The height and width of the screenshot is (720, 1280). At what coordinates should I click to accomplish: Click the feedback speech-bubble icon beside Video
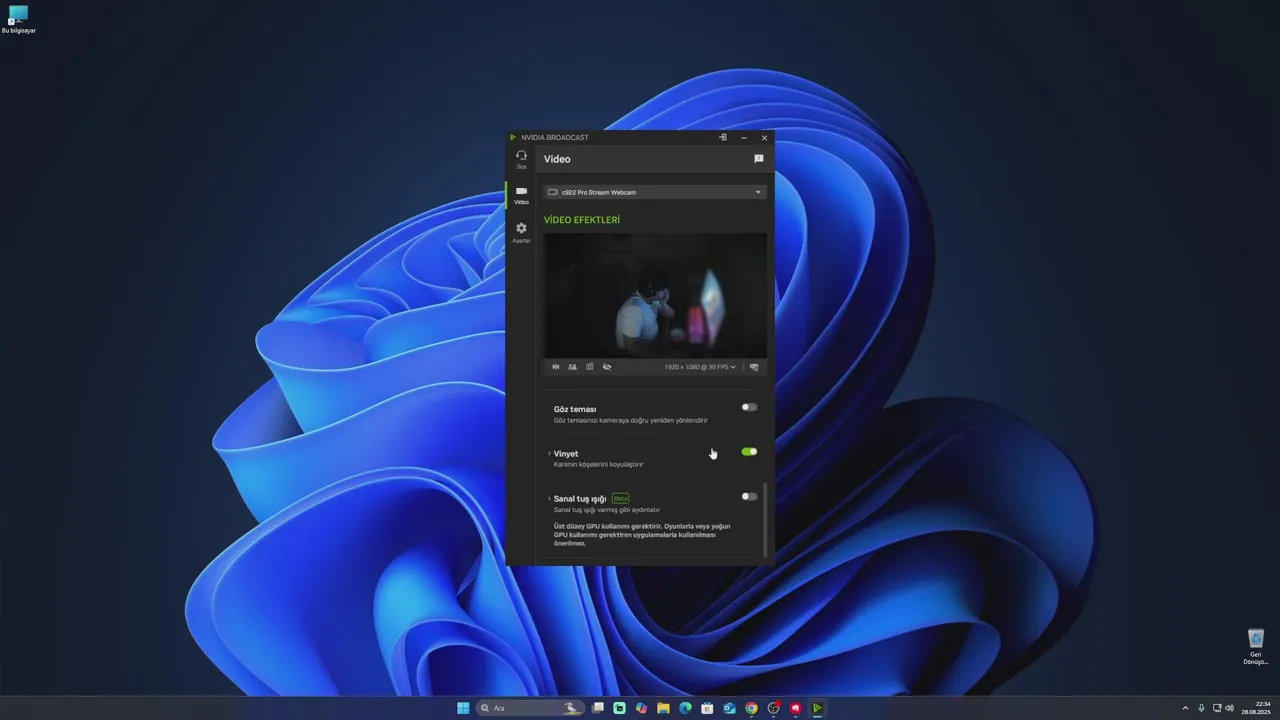(x=759, y=159)
